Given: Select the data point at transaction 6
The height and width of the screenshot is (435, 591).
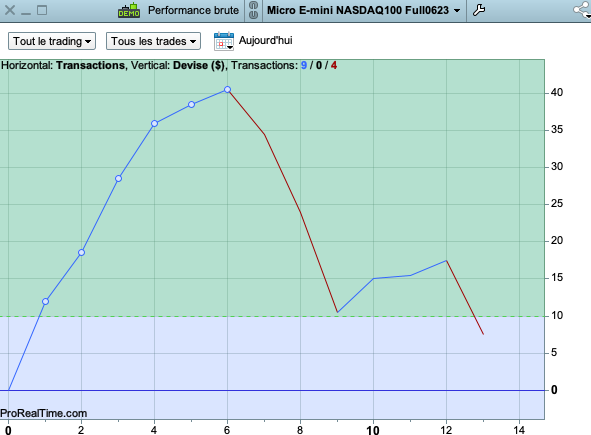Looking at the screenshot, I should [x=227, y=89].
